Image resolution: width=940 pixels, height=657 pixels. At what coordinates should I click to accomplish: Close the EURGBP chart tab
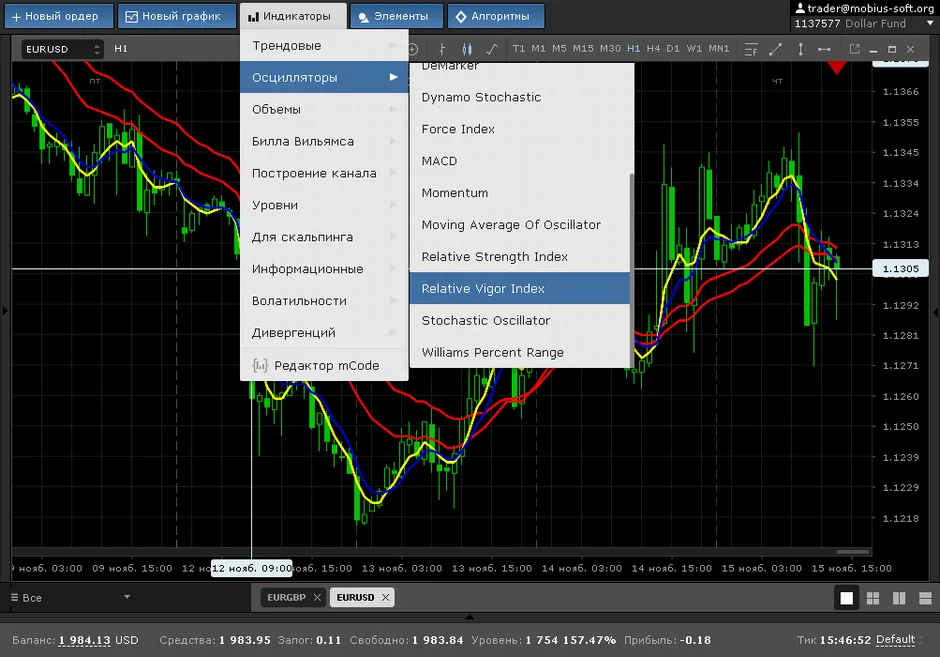[317, 597]
